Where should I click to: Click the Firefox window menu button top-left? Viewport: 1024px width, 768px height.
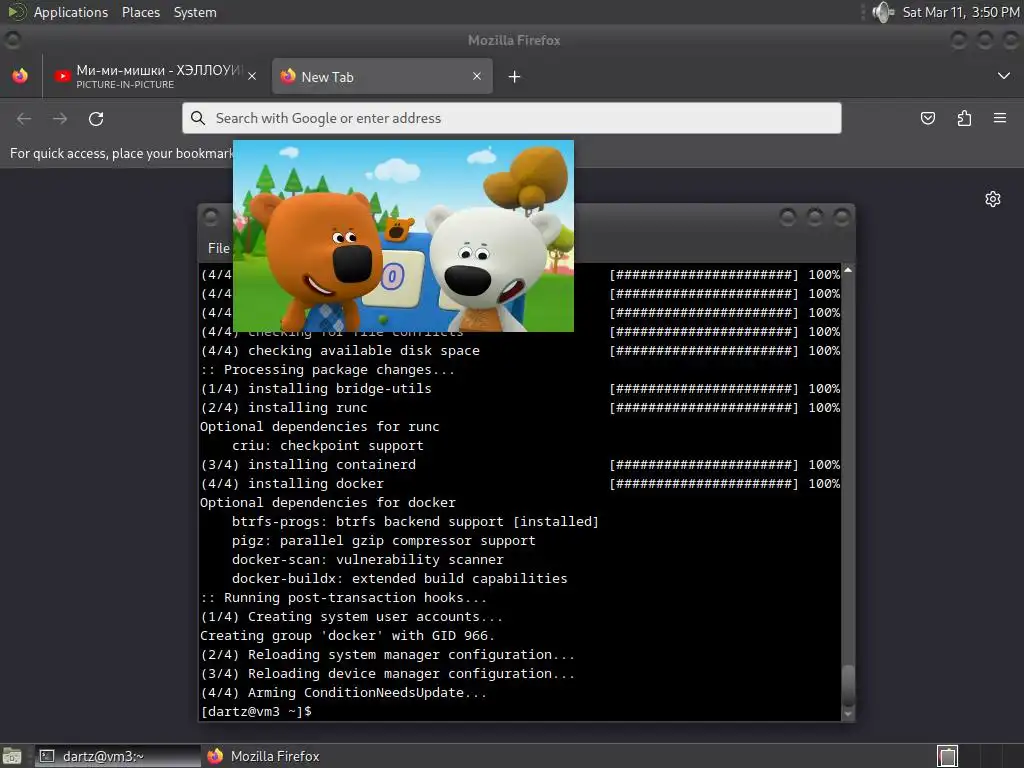pyautogui.click(x=12, y=40)
